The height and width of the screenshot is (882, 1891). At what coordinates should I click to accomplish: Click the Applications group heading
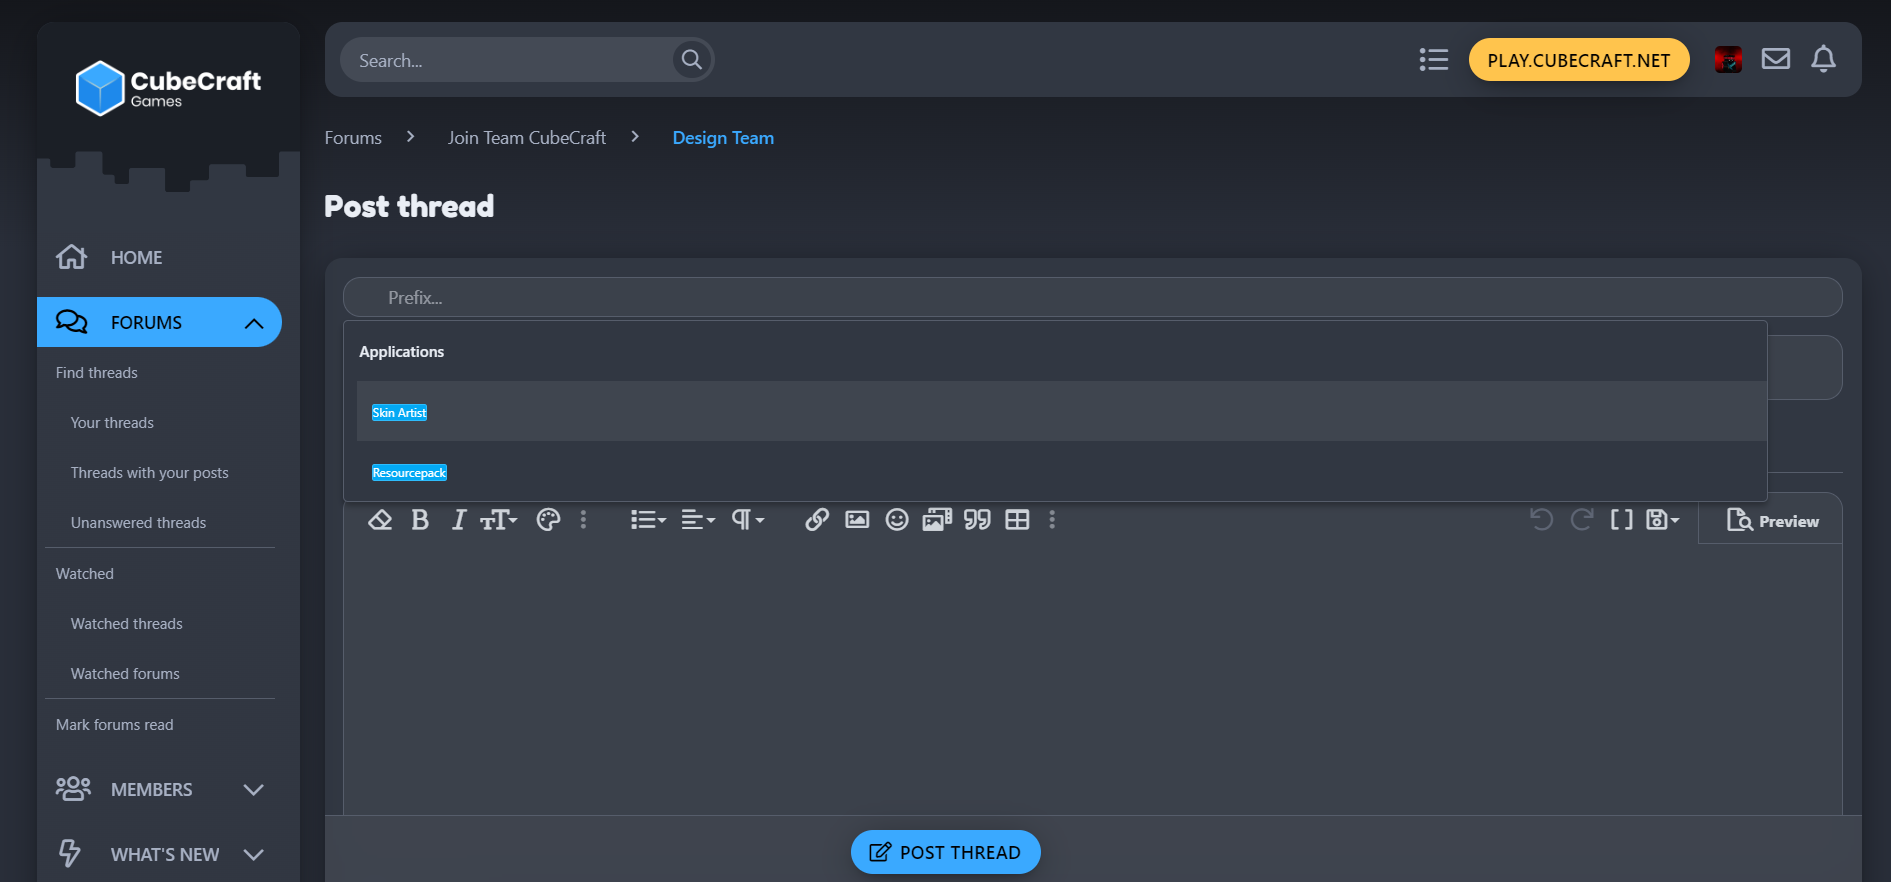coord(401,351)
